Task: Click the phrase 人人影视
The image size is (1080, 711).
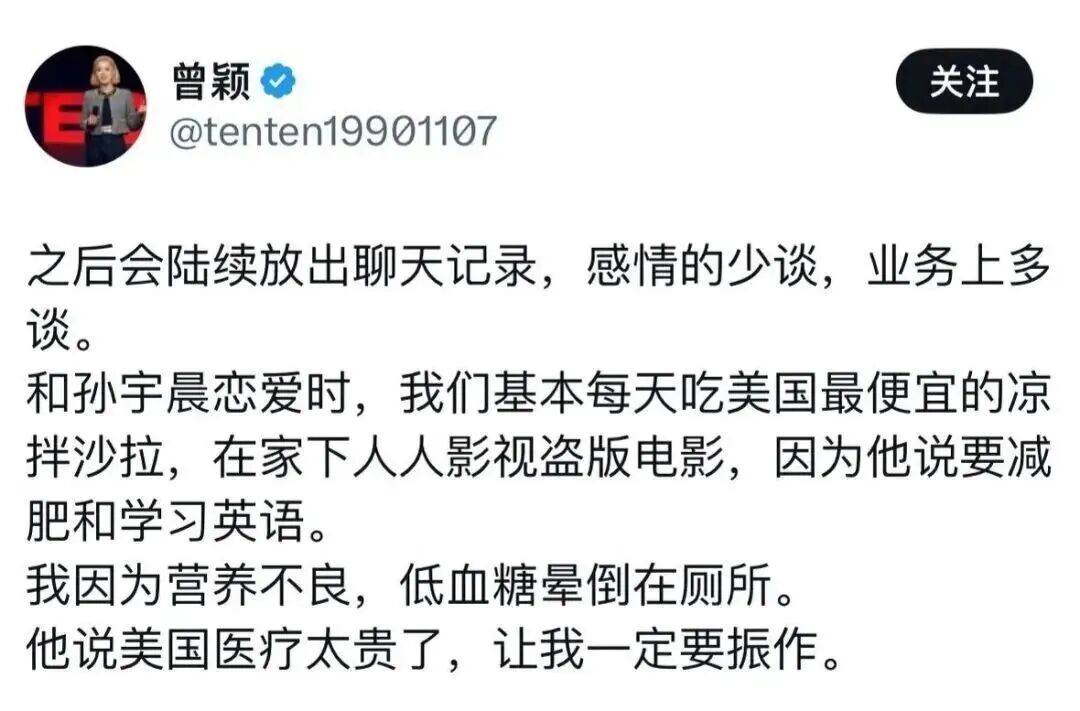Action: [447, 457]
